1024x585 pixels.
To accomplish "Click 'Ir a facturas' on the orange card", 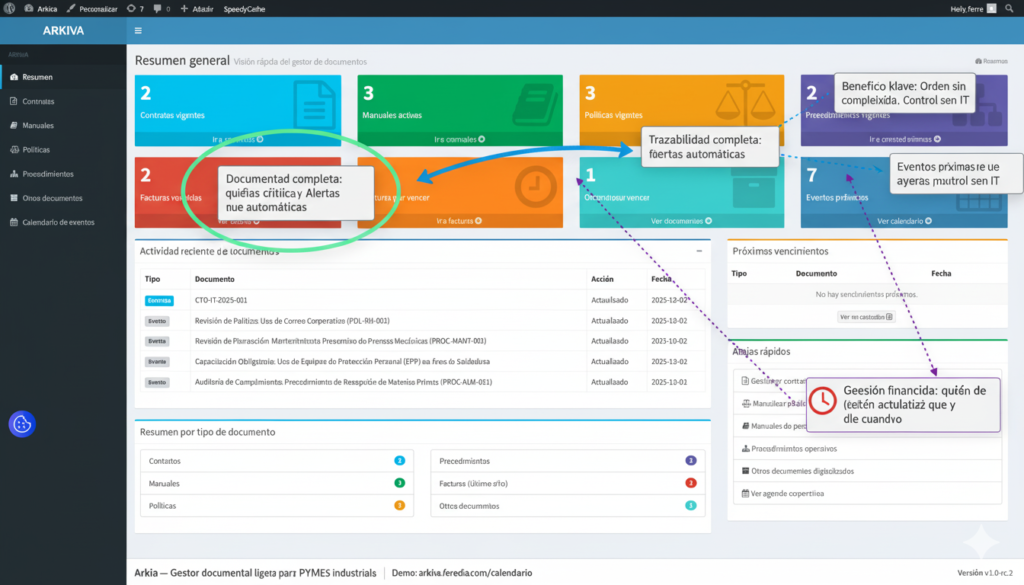I will (x=460, y=221).
